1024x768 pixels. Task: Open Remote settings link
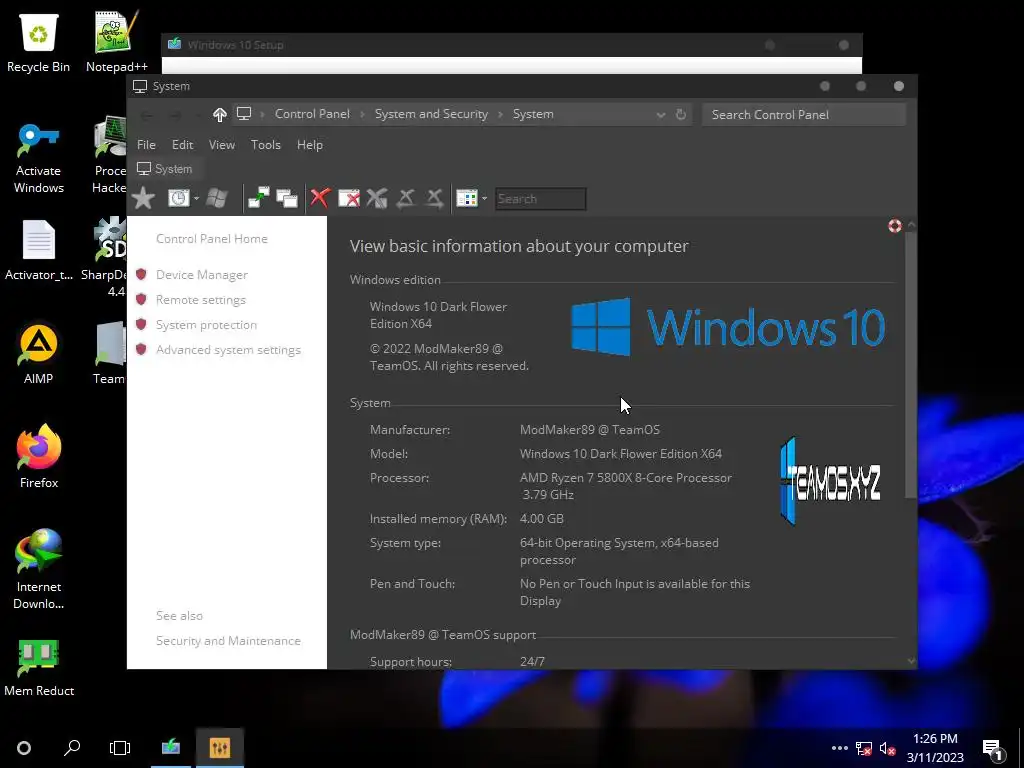tap(200, 300)
